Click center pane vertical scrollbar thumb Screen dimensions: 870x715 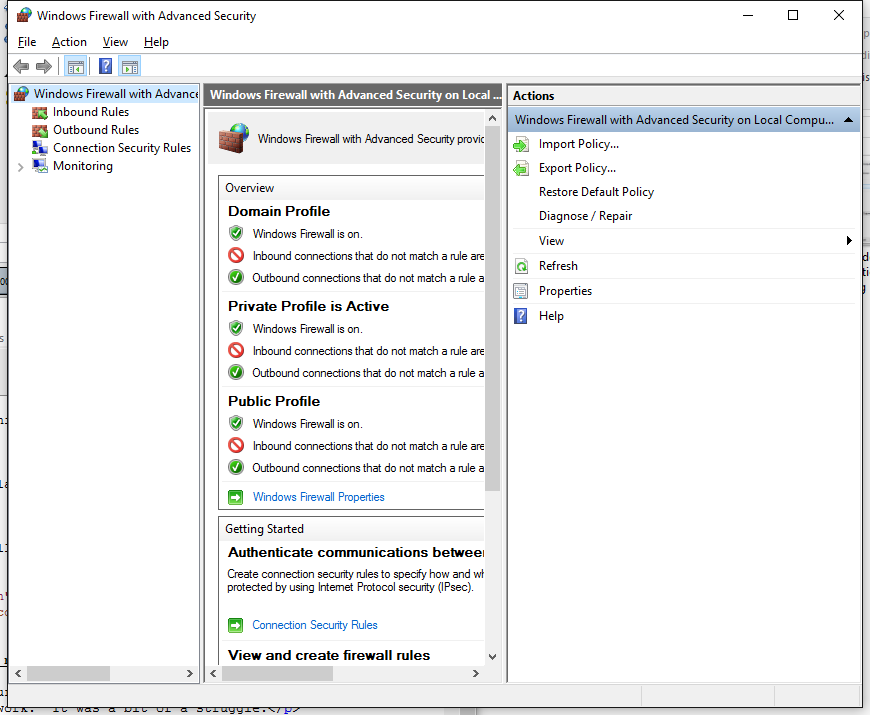tap(492, 308)
